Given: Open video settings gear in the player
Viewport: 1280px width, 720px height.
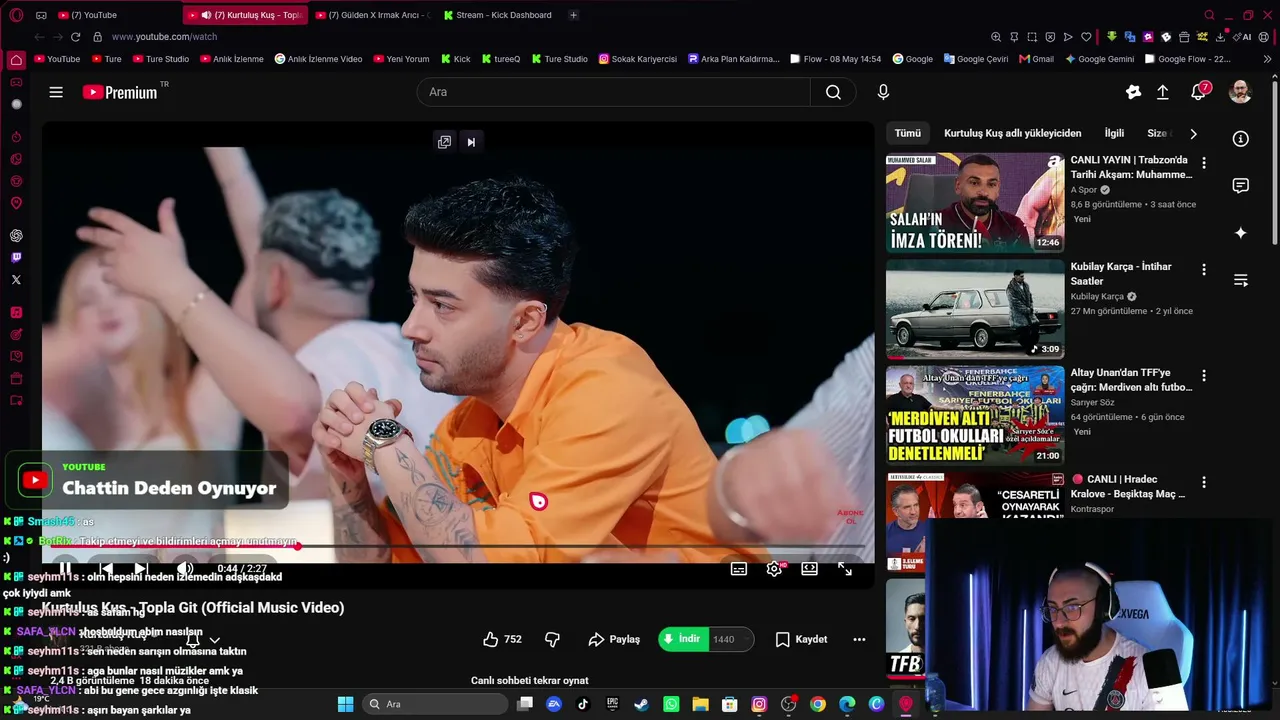Looking at the screenshot, I should point(774,569).
